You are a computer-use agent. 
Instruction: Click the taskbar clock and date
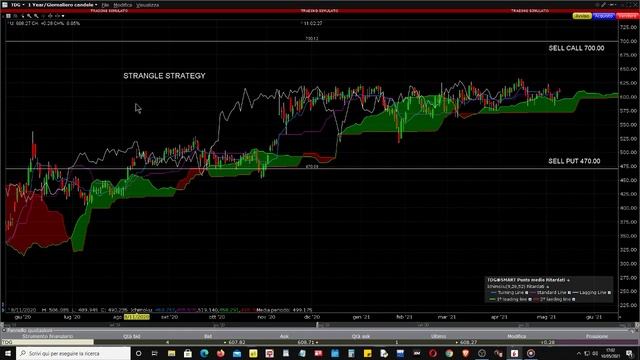click(x=611, y=353)
